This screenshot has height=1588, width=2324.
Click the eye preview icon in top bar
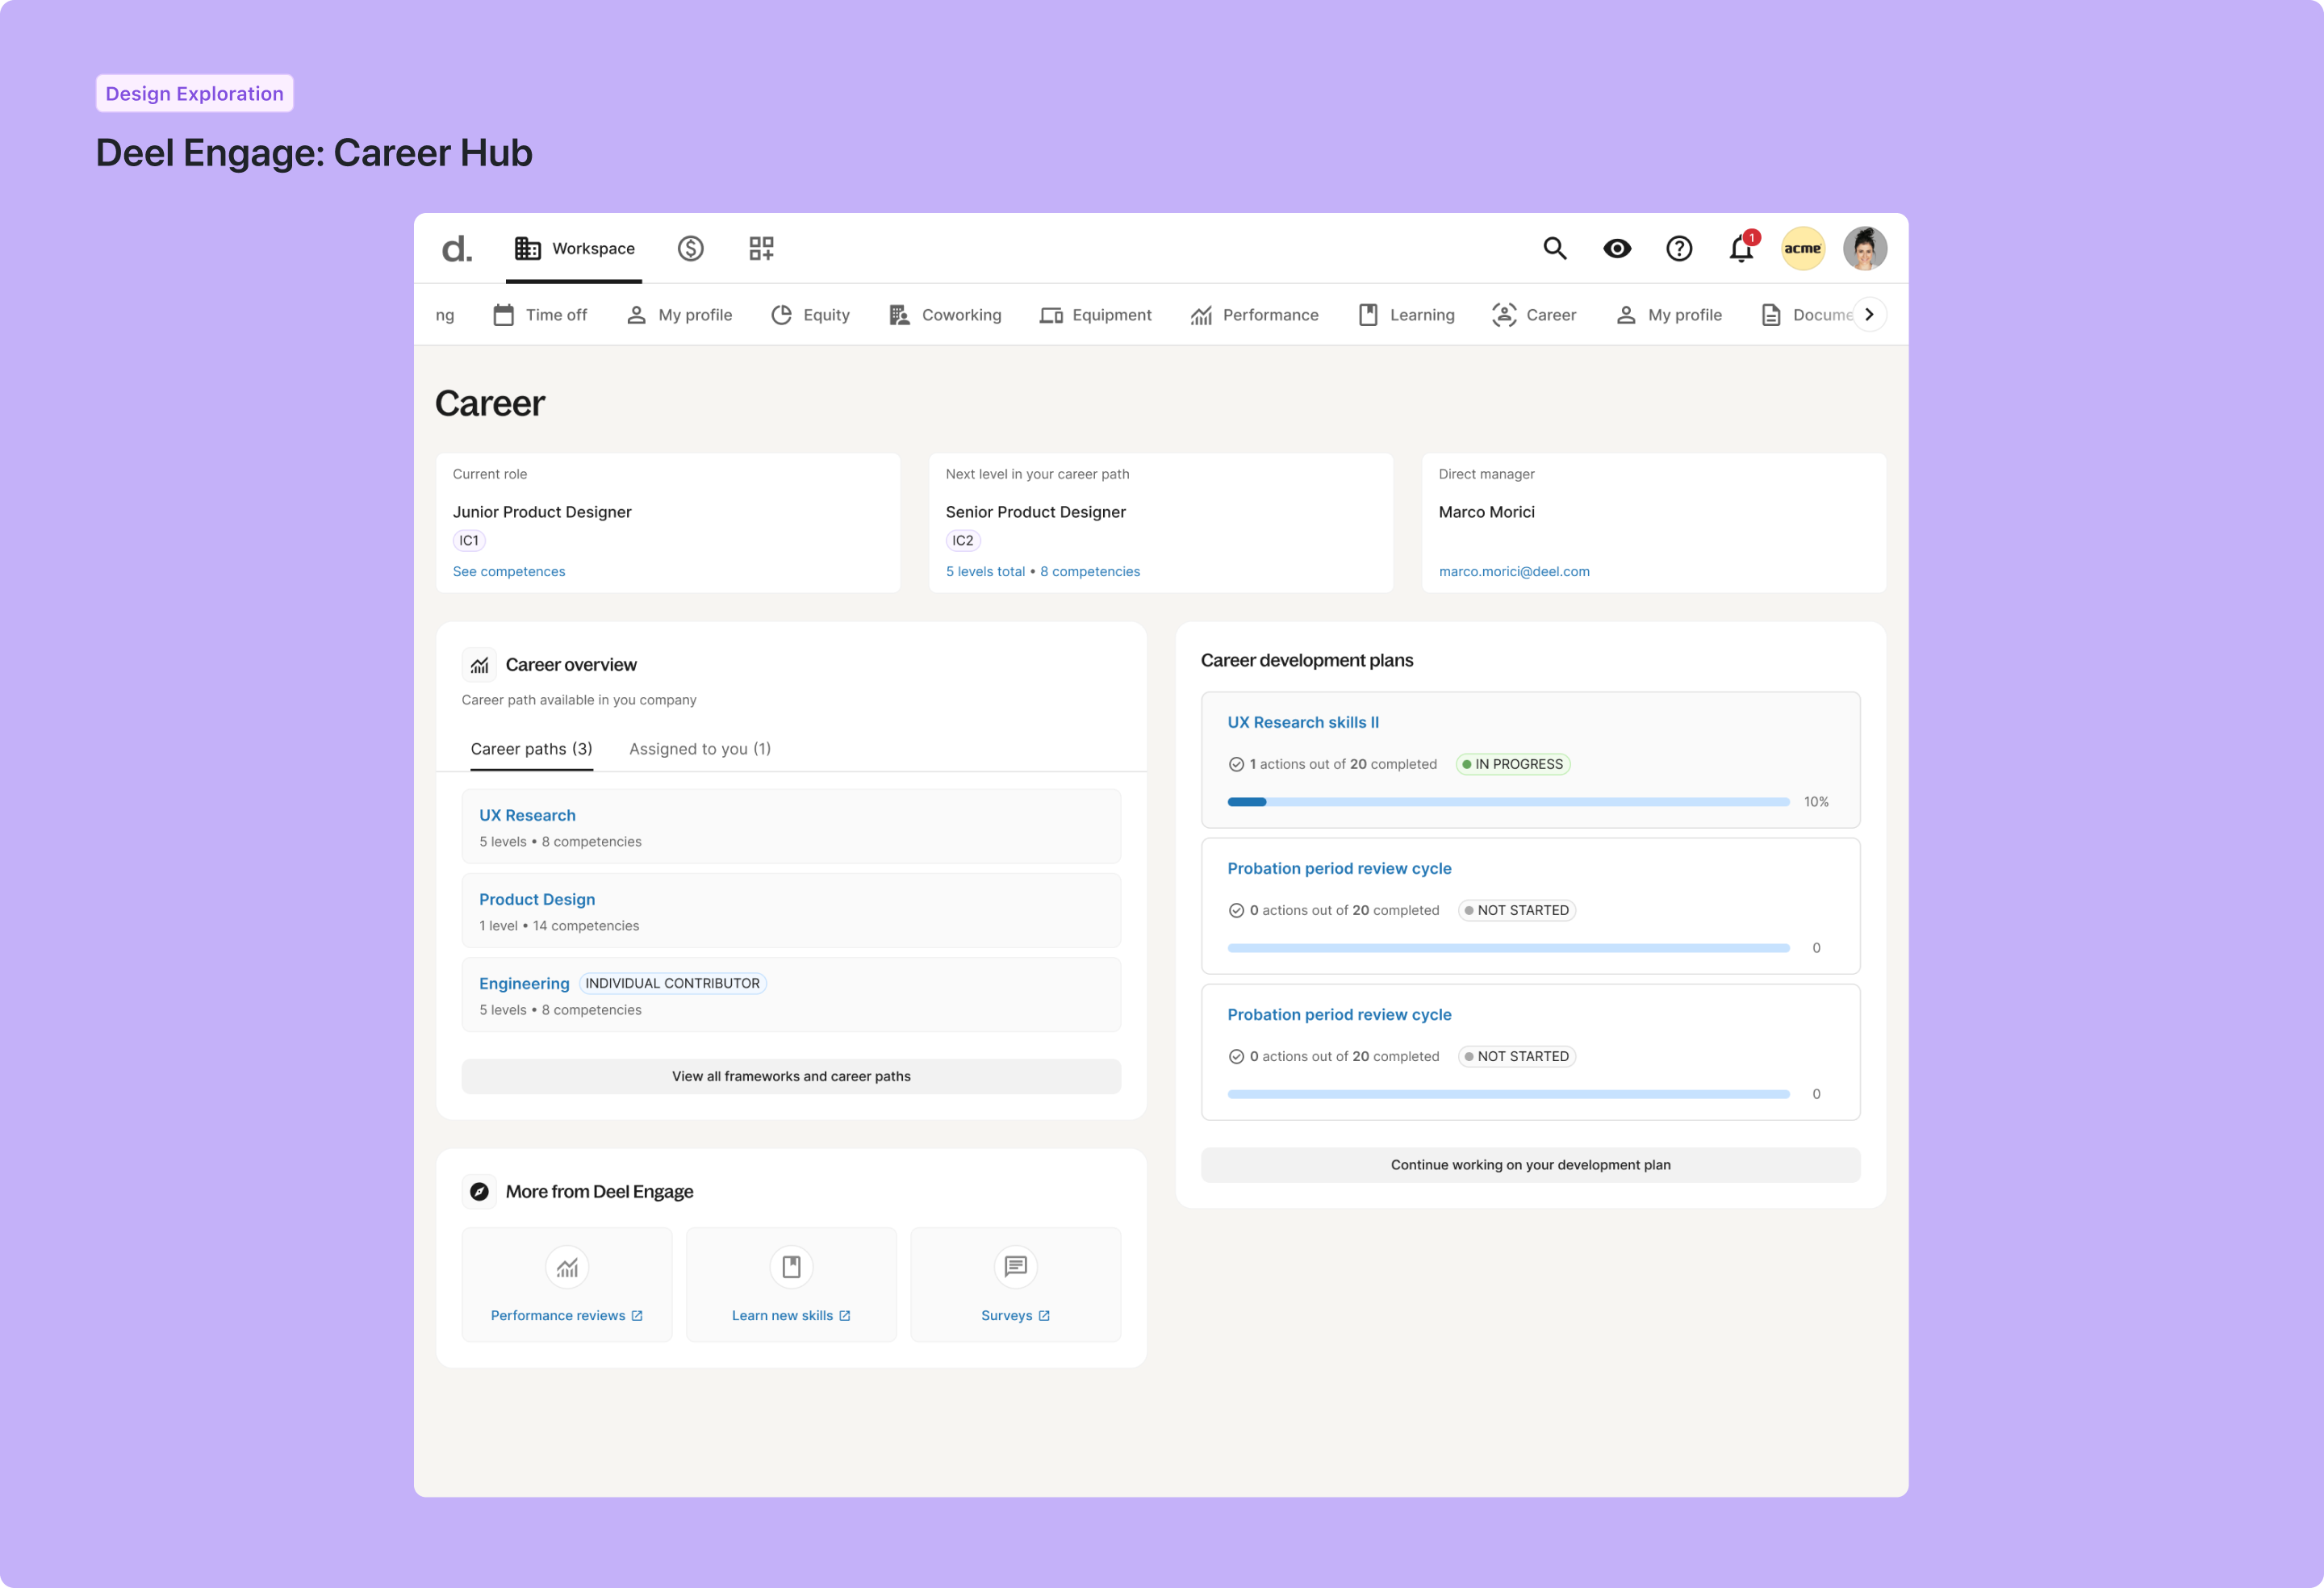(1617, 248)
